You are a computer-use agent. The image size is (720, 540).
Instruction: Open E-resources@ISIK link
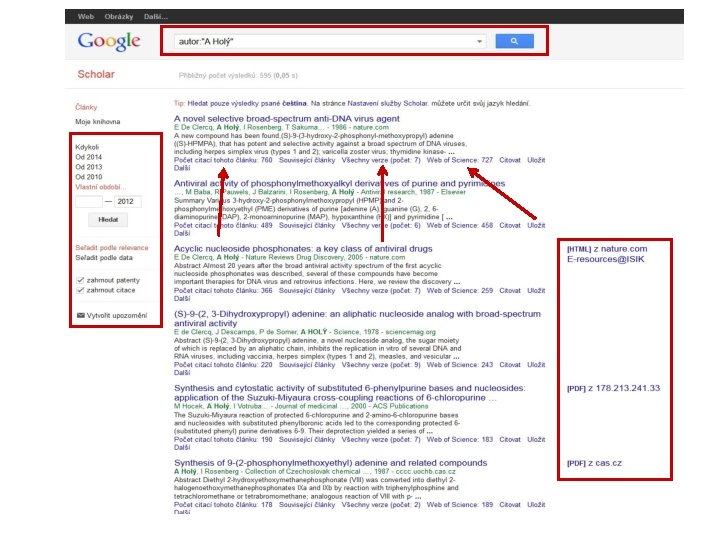(606, 259)
